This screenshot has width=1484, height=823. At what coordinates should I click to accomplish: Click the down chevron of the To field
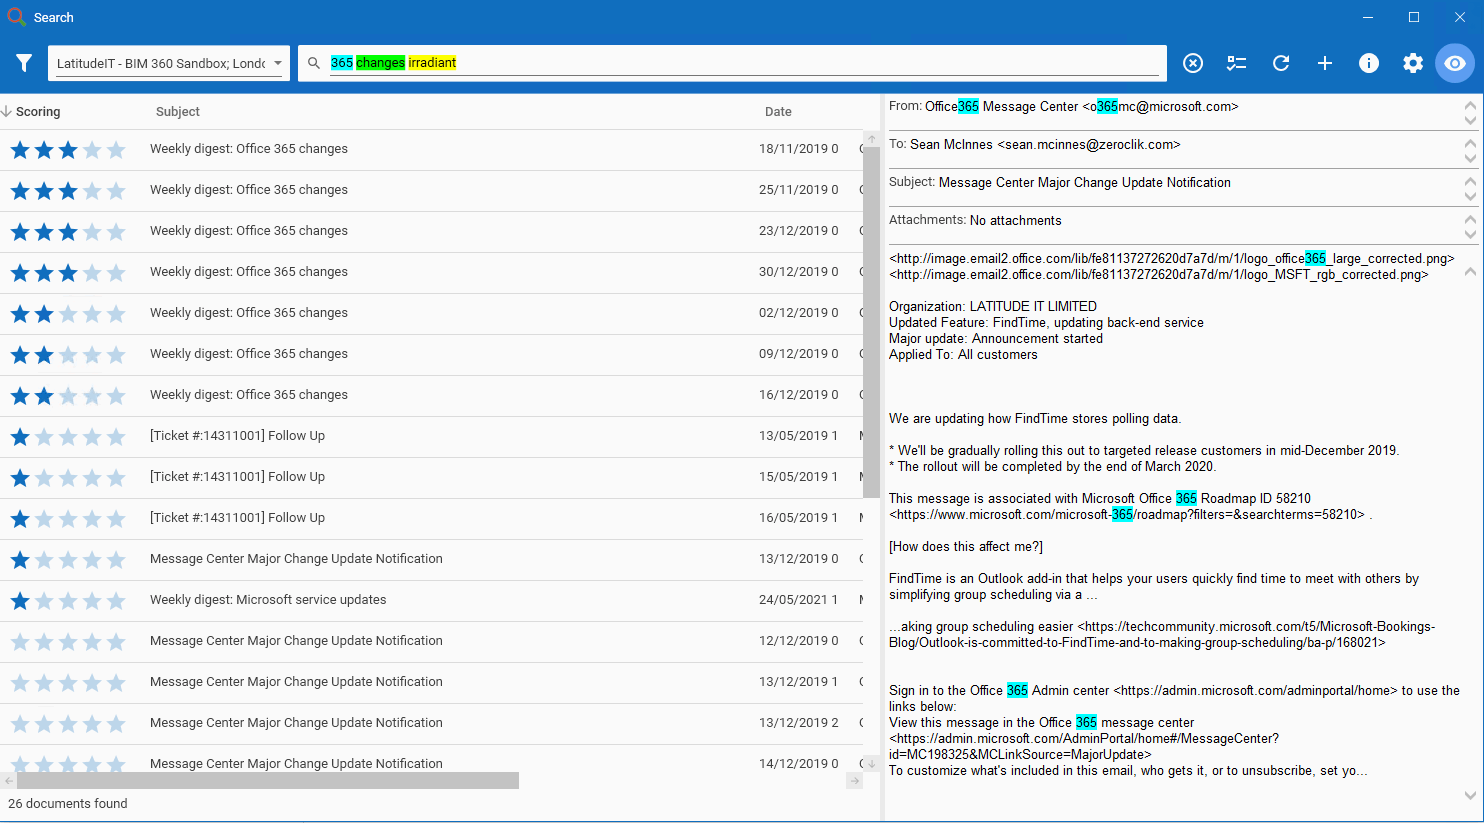pyautogui.click(x=1470, y=158)
